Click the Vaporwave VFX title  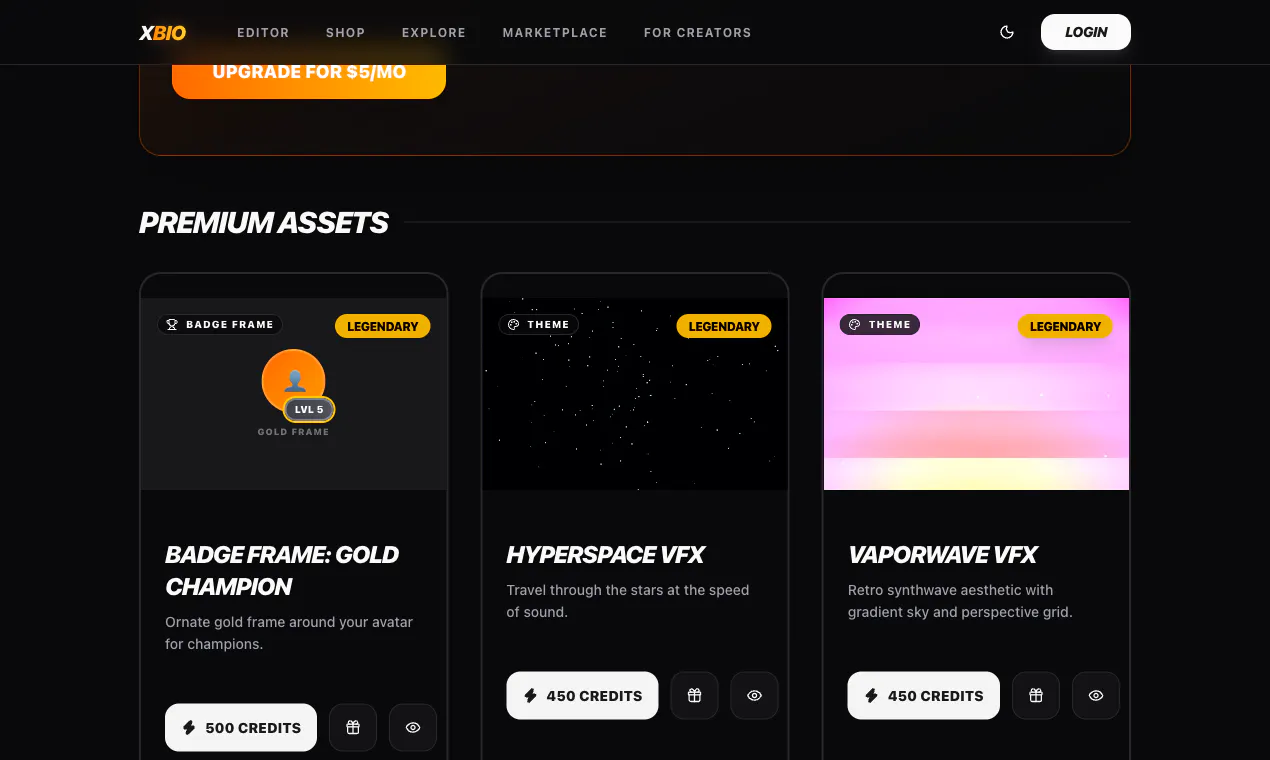(x=943, y=555)
